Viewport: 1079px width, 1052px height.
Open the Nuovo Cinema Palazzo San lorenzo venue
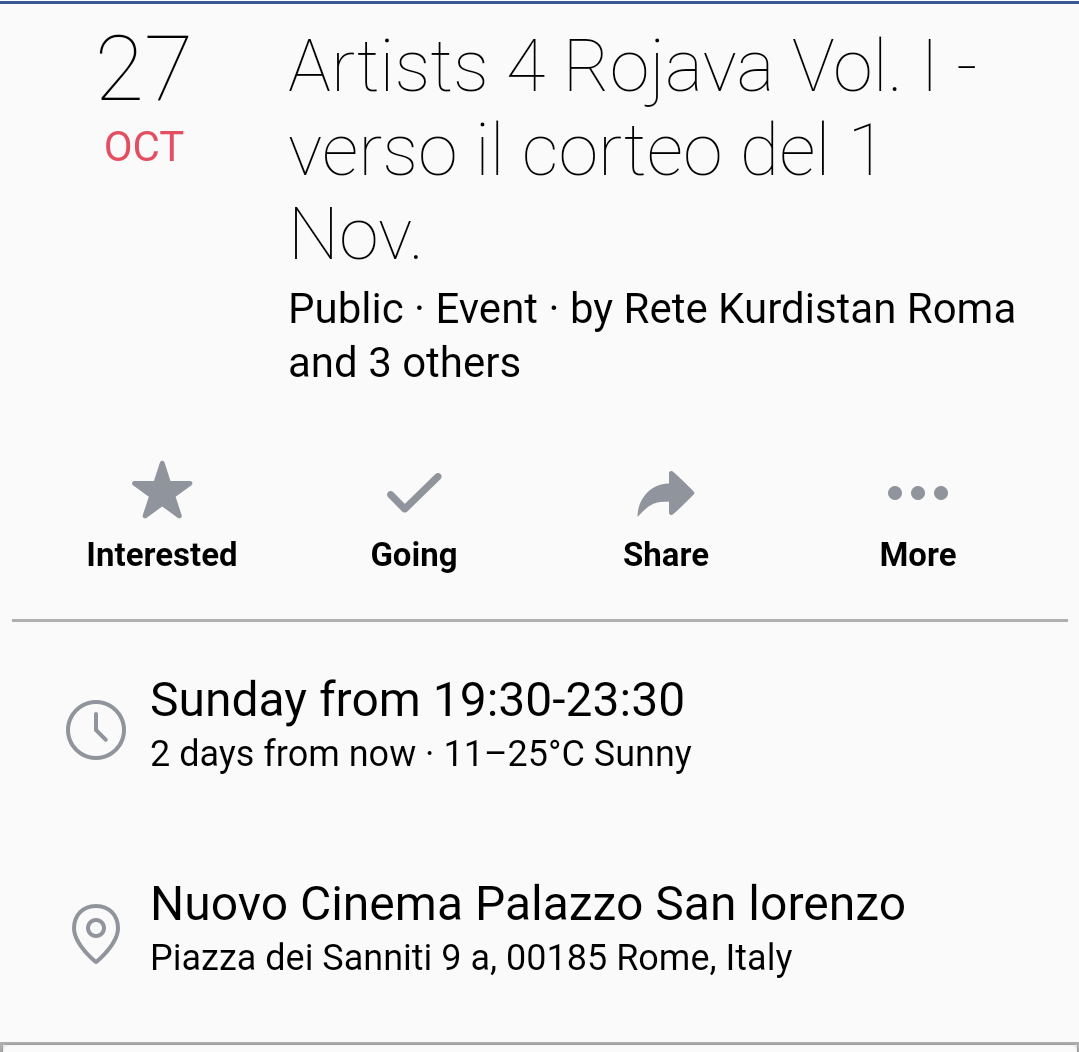point(527,904)
